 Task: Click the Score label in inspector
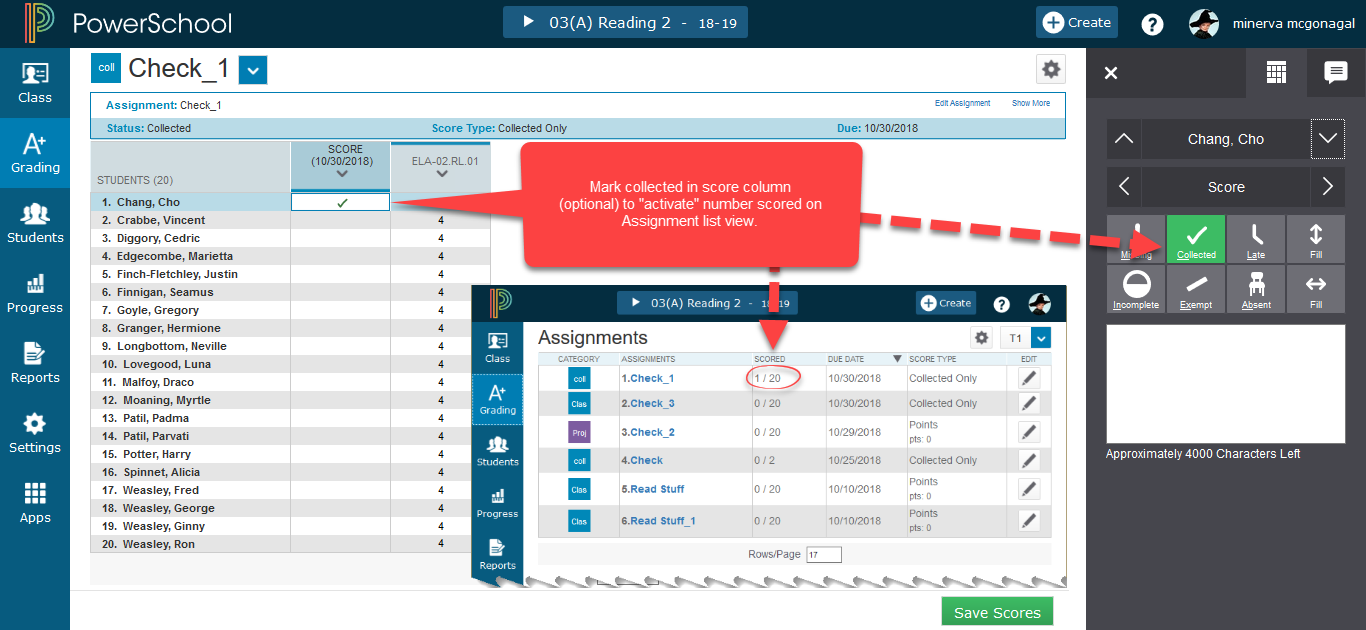pyautogui.click(x=1226, y=187)
